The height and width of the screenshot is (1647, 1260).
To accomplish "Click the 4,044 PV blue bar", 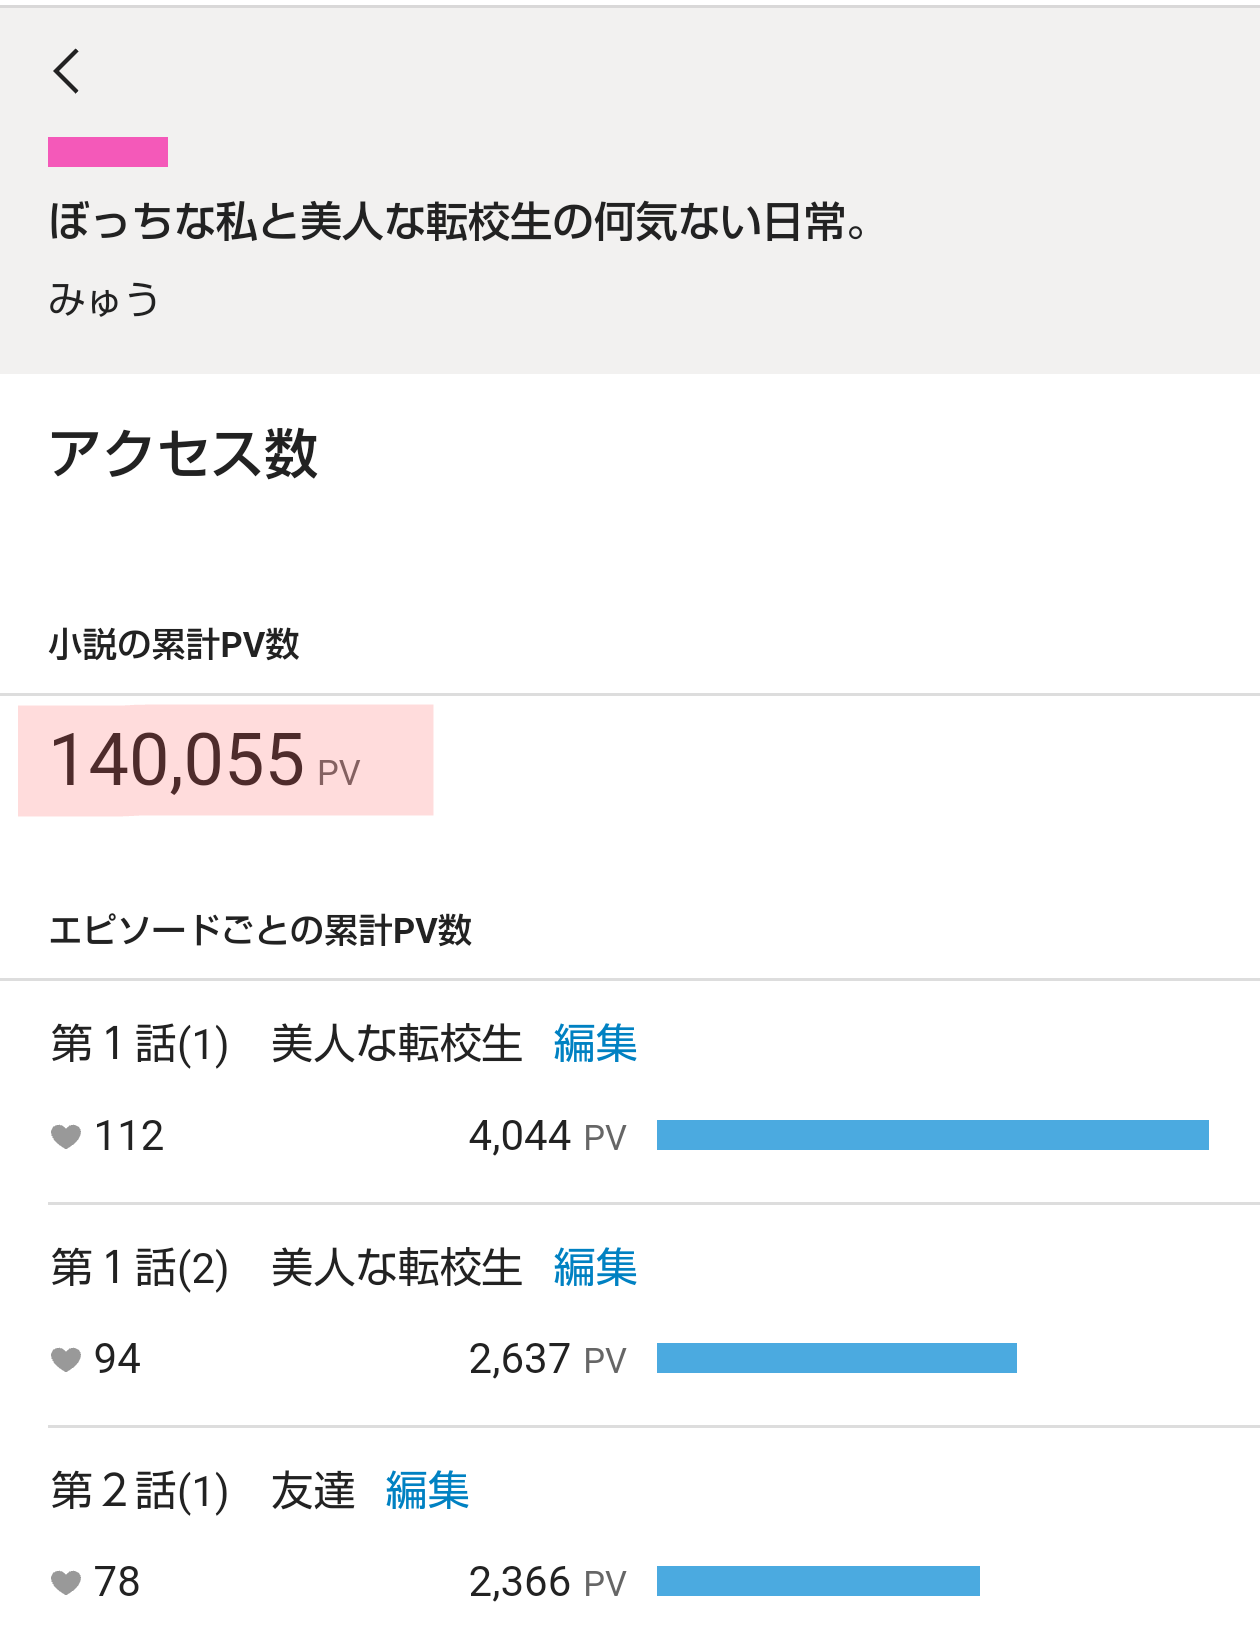I will [x=932, y=1136].
